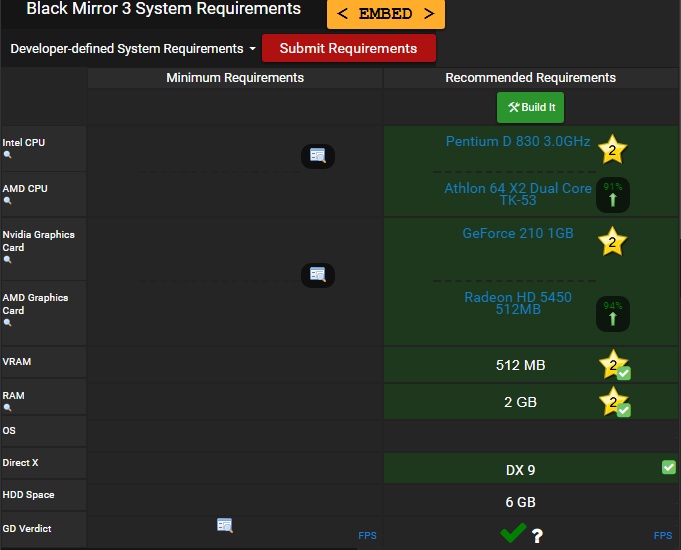681x550 pixels.
Task: Open the GeForce 210 1GB link
Action: click(518, 233)
